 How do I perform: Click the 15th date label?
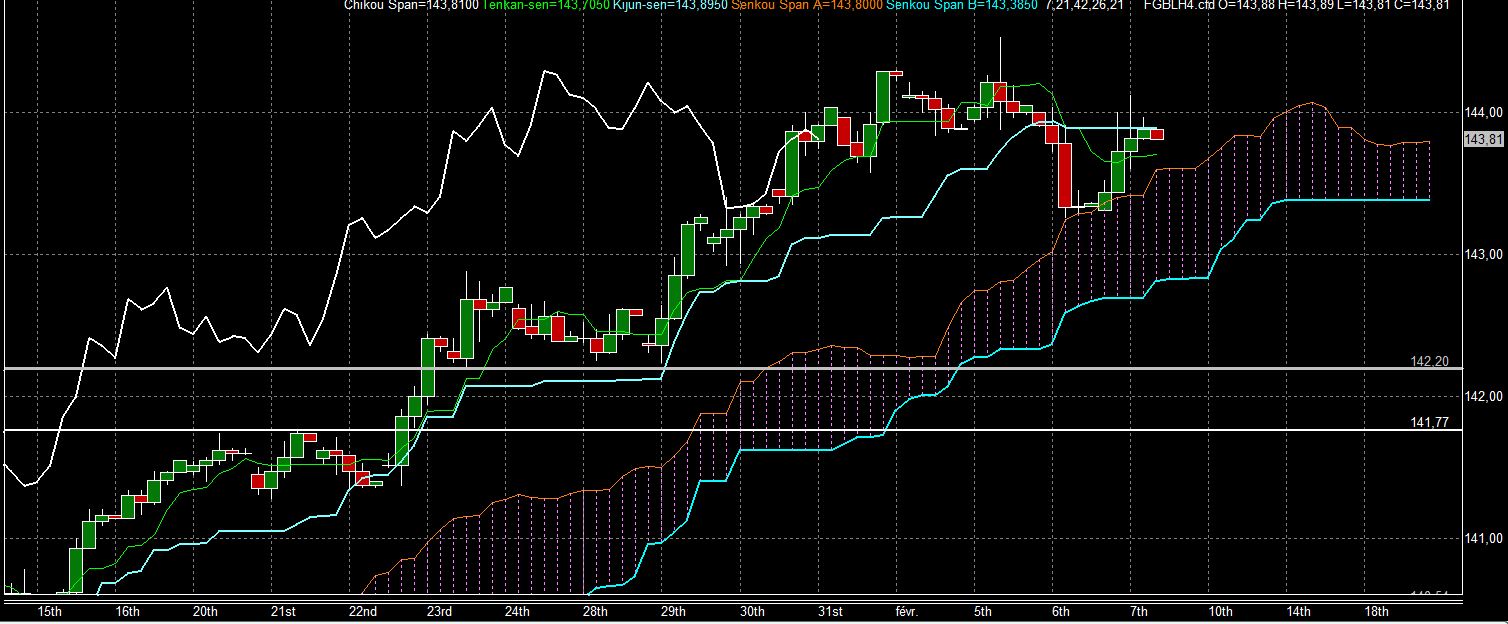(50, 611)
